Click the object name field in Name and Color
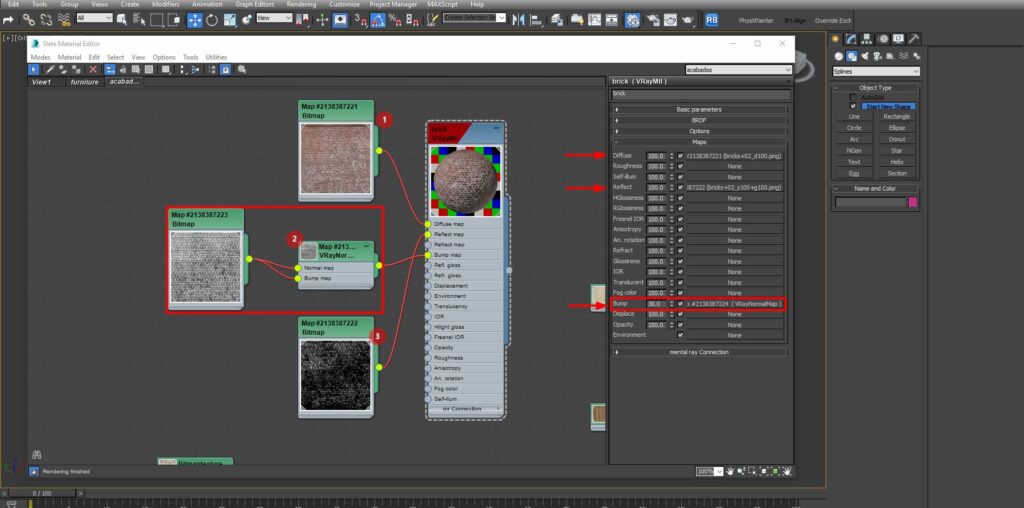Screen dimensions: 1024x508 tap(871, 202)
